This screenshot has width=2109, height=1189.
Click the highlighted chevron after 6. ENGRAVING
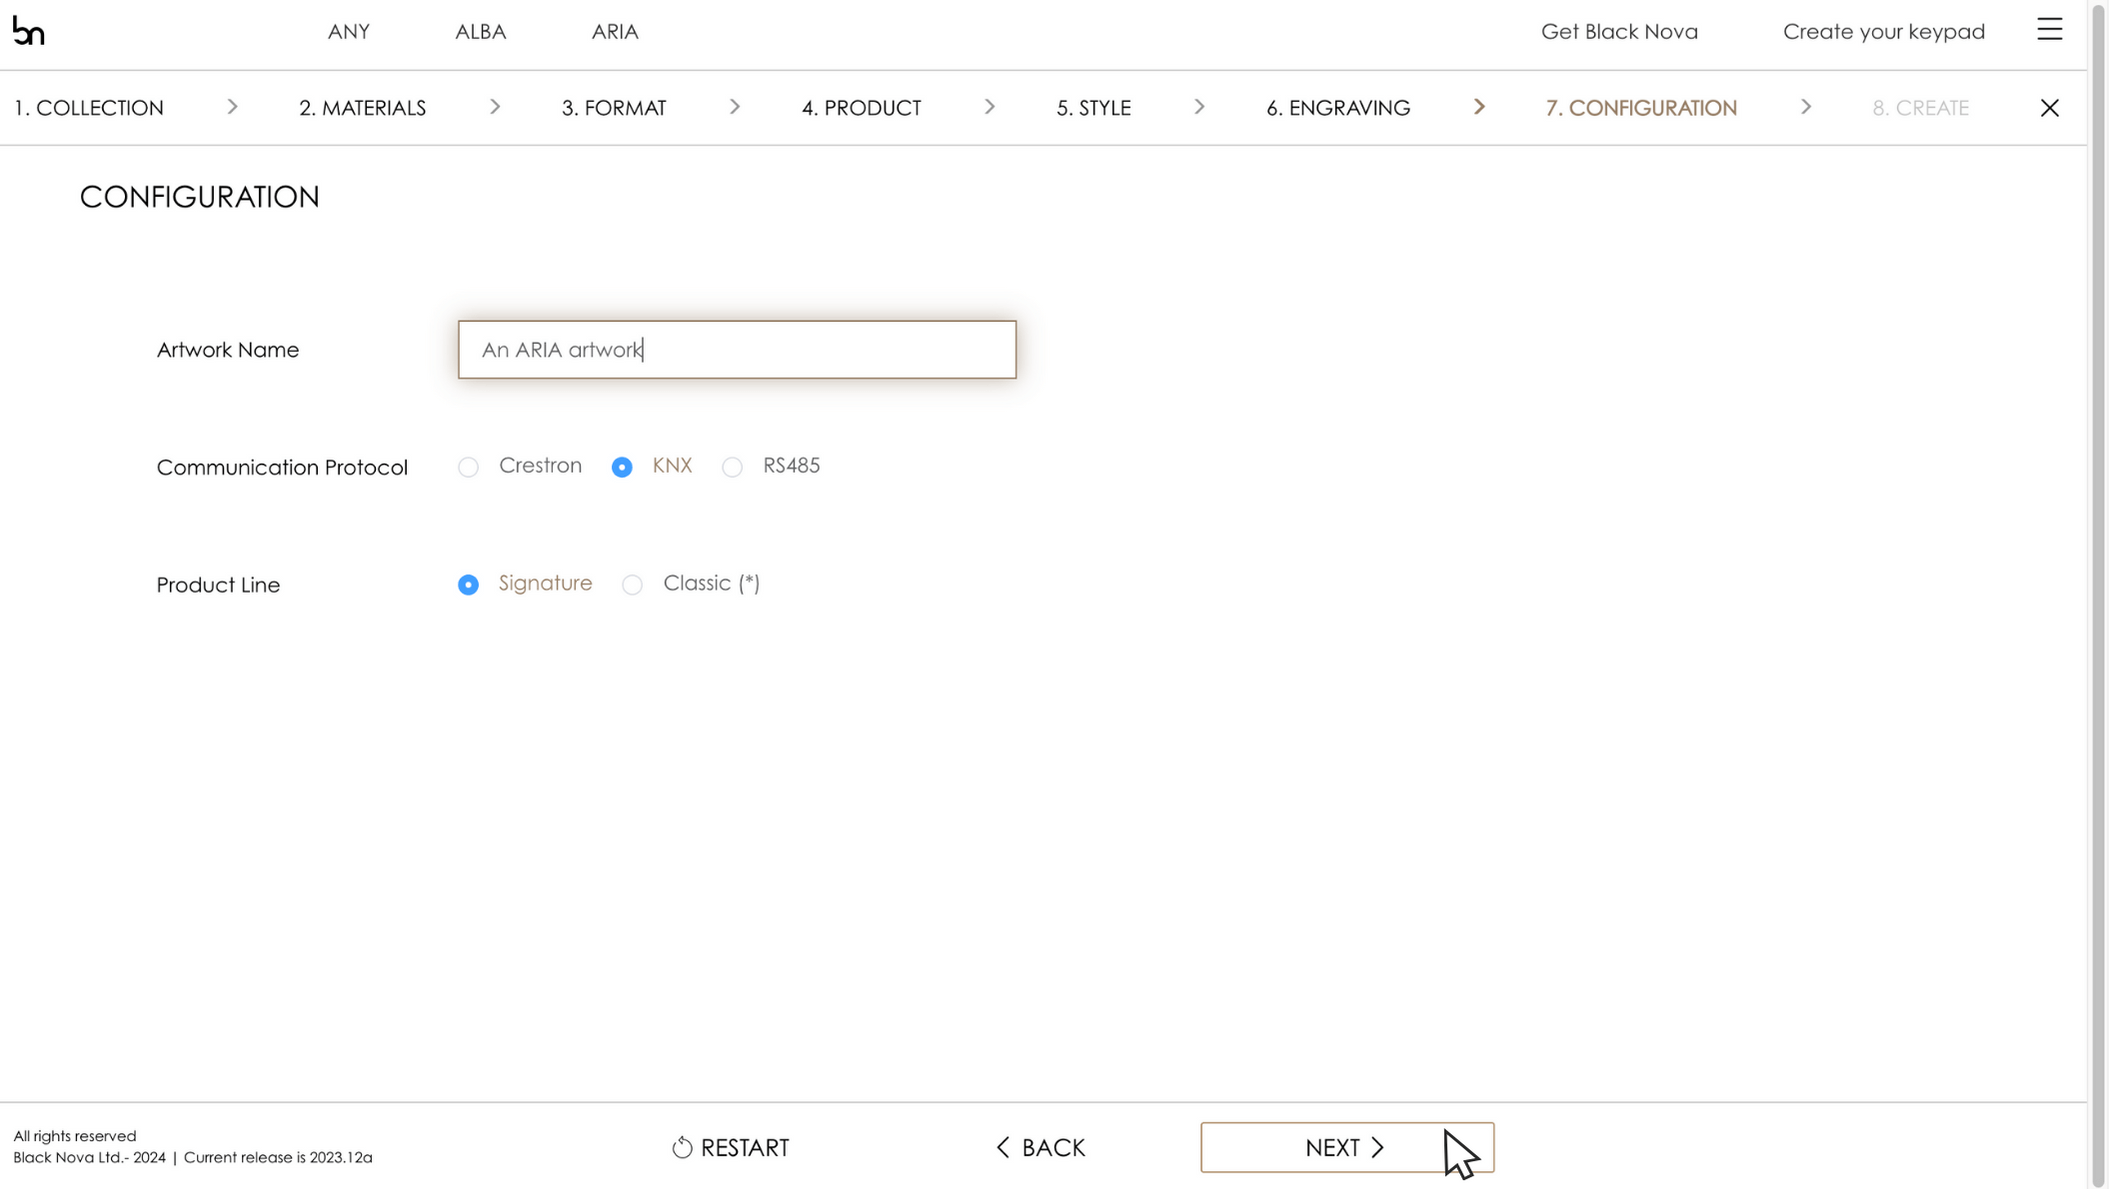(1480, 107)
